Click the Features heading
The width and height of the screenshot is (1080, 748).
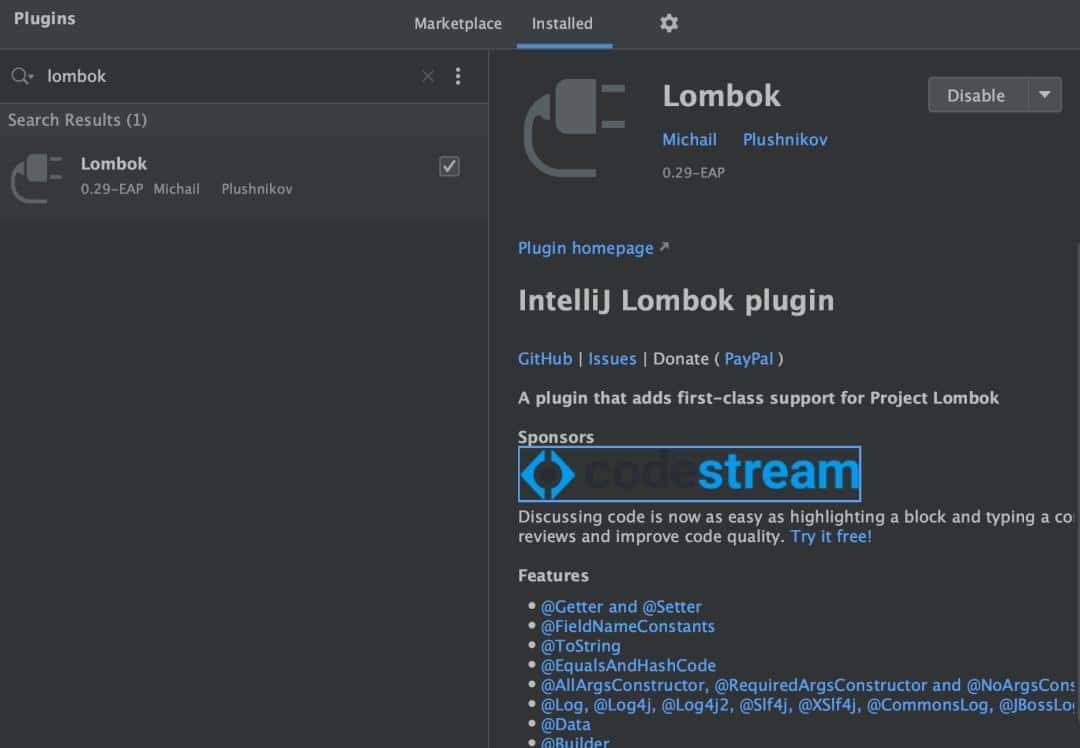[553, 576]
